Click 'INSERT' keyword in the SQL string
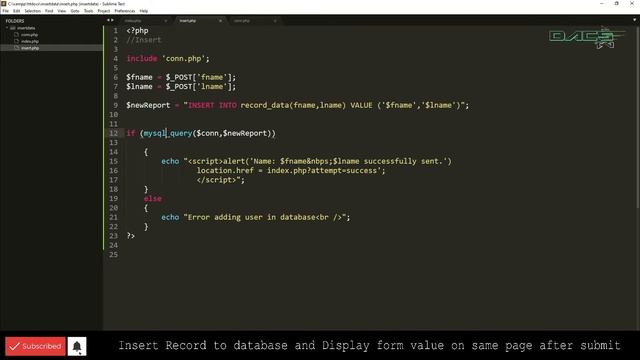 (201, 105)
